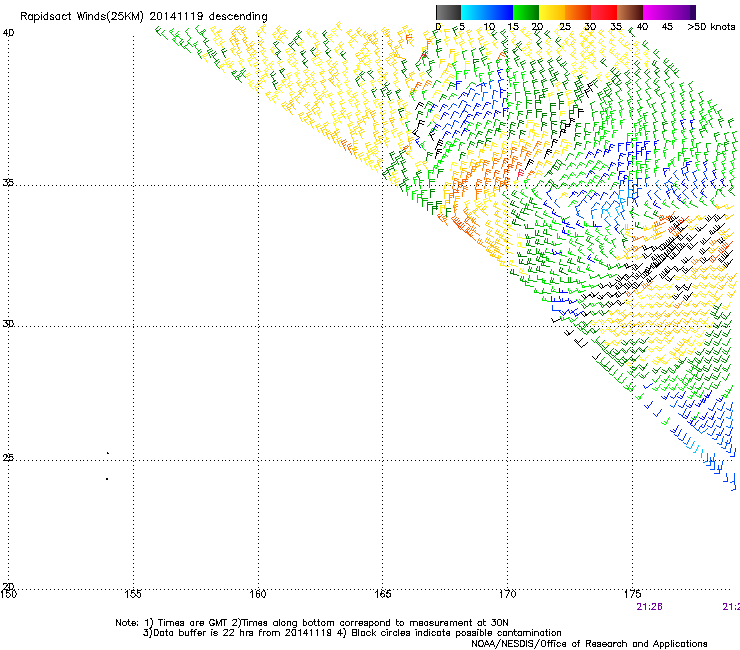Click the chart title "Rapidsact Winds(25KM) 20141119 descending"
740x650 pixels.
pos(143,17)
